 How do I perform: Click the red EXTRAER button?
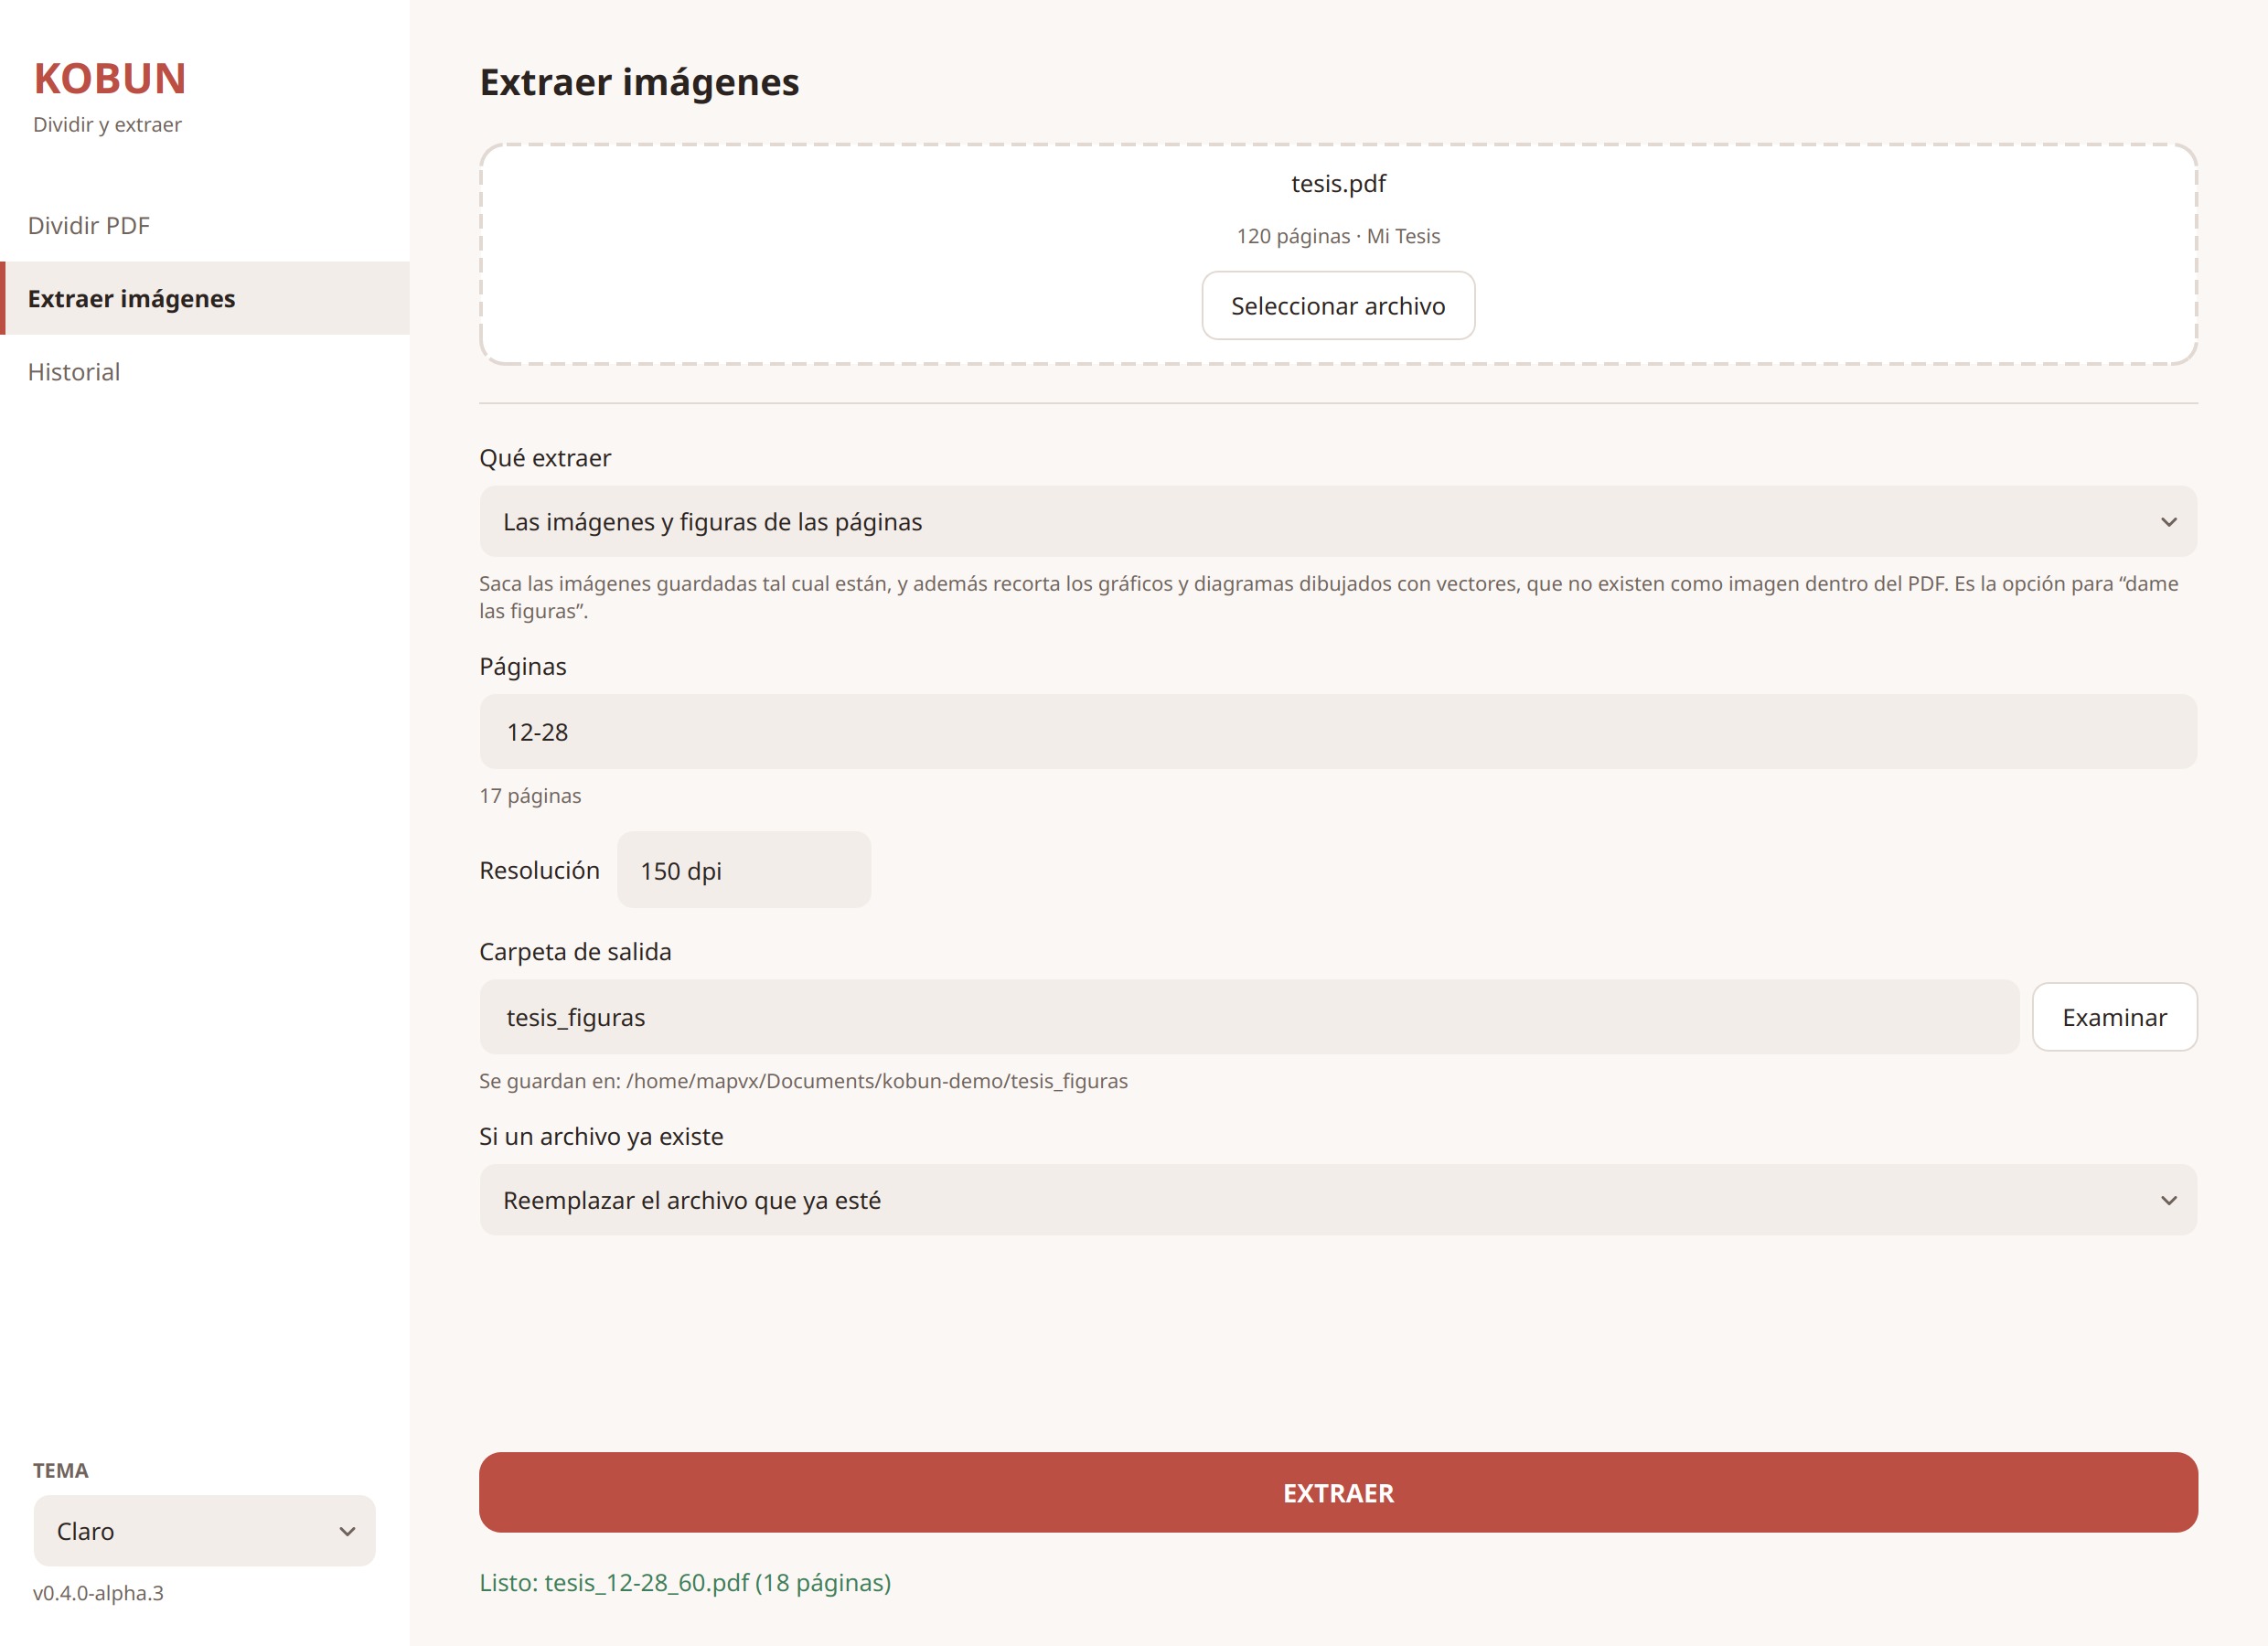coord(1338,1492)
